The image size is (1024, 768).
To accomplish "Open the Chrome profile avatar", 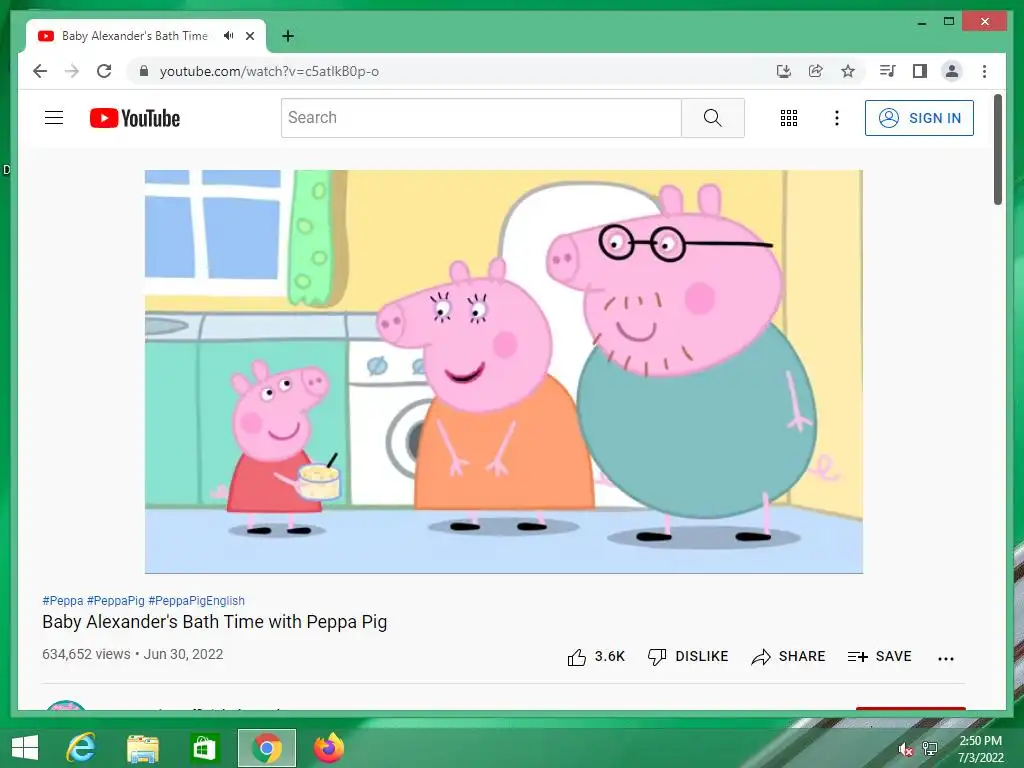I will click(952, 71).
